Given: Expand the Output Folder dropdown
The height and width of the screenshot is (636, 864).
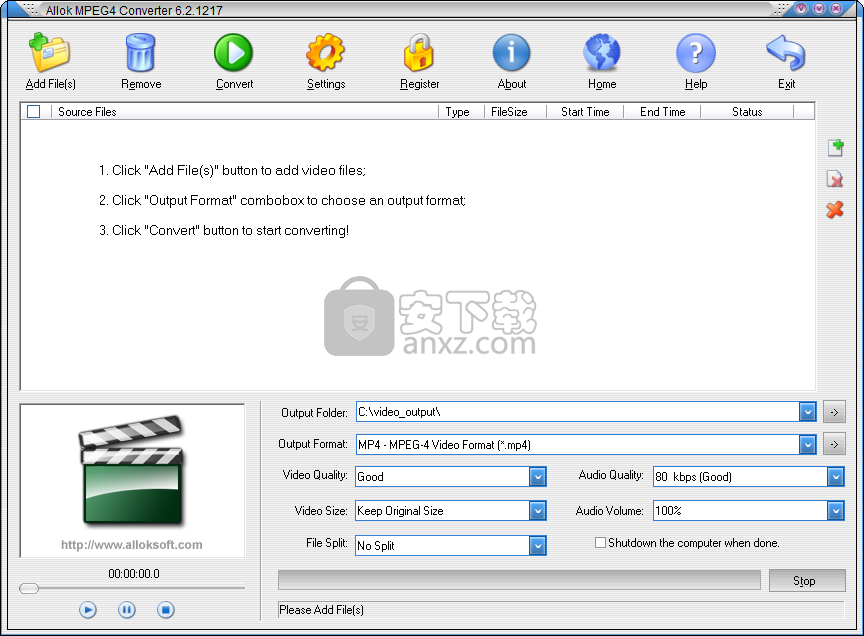Looking at the screenshot, I should click(x=807, y=412).
